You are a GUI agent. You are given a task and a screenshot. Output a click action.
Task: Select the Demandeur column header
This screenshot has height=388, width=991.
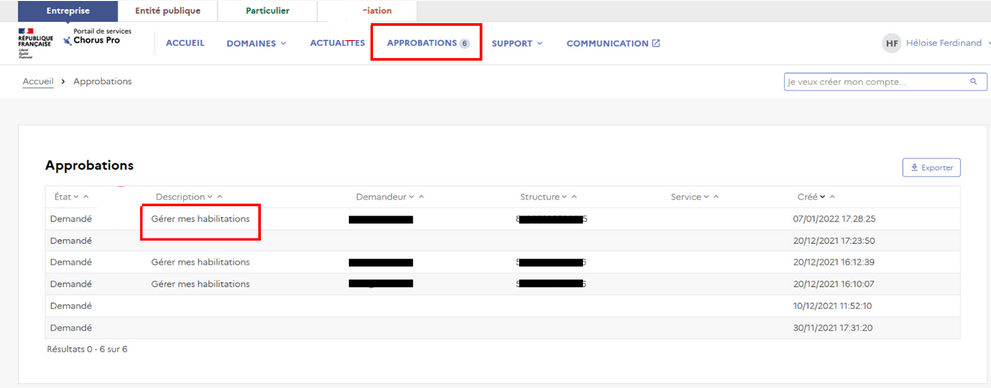(380, 197)
